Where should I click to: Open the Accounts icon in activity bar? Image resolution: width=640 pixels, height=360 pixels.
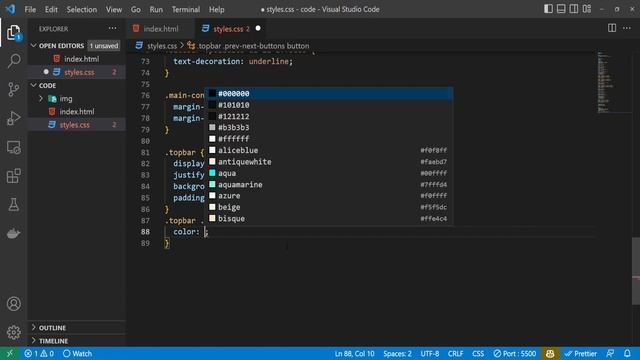tap(13, 304)
